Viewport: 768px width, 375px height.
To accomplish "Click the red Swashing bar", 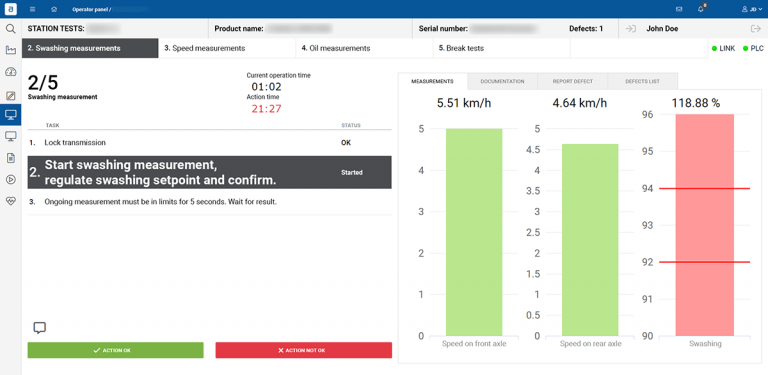I will (704, 225).
